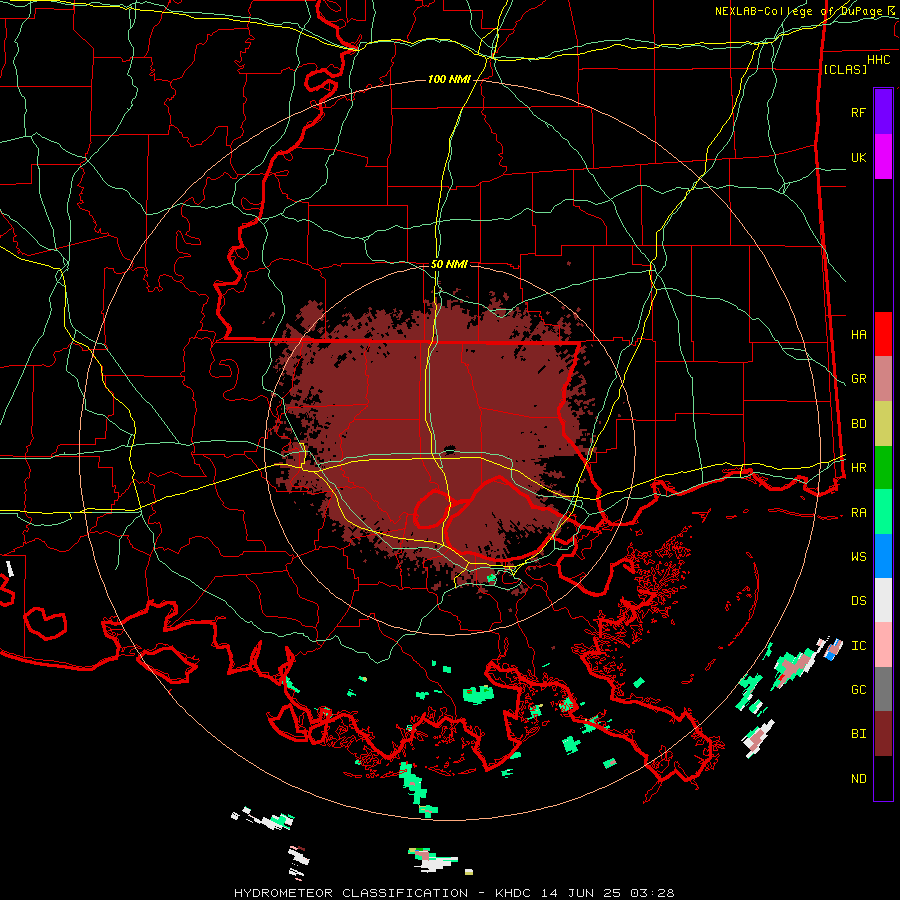Click the 'RF' legend label
This screenshot has height=900, width=900.
click(858, 112)
